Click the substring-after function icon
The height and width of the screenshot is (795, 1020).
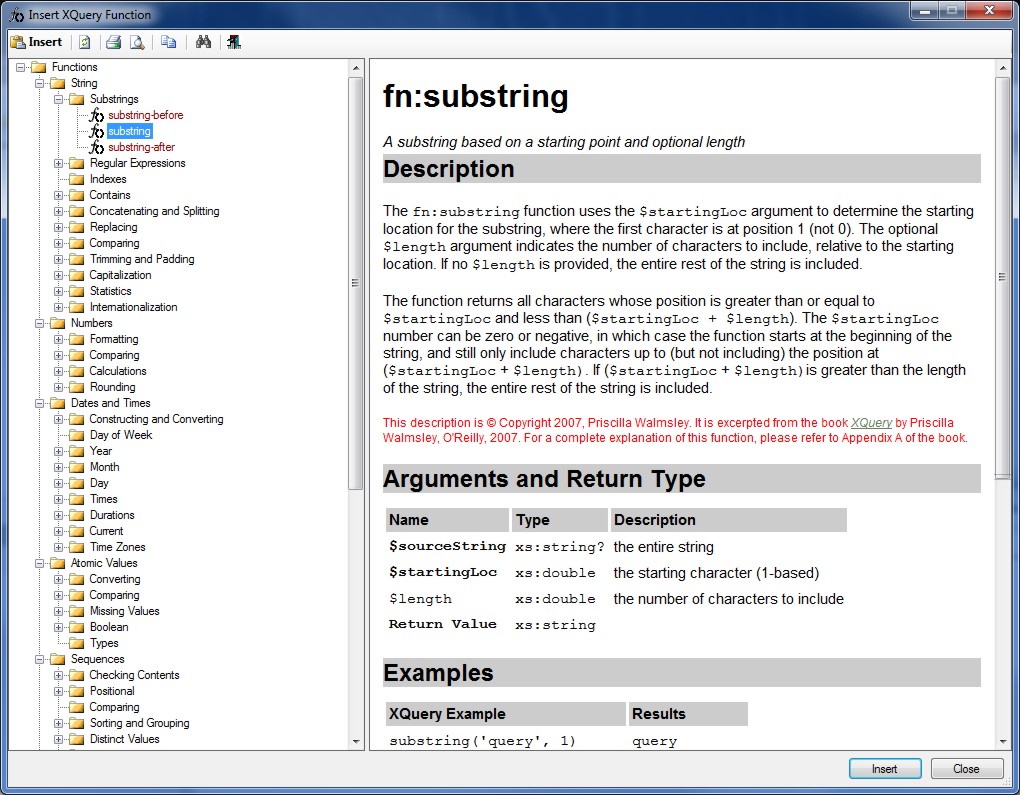coord(97,147)
